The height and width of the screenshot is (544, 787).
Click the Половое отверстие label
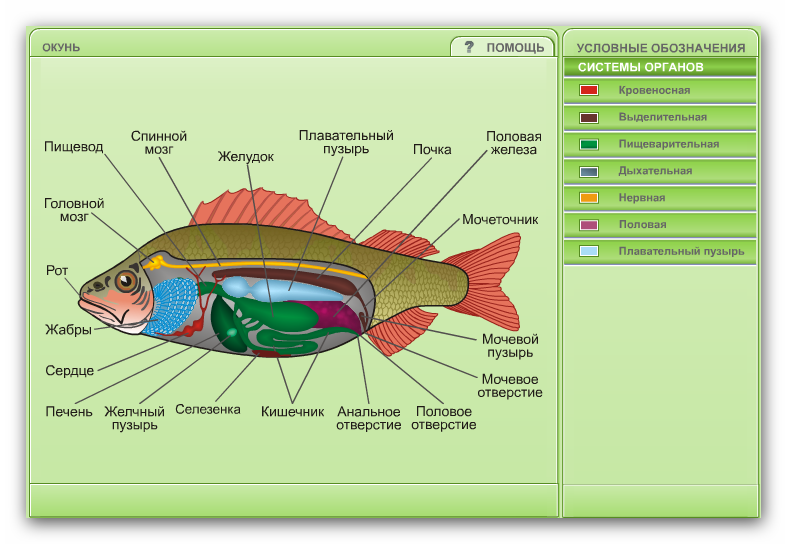click(x=444, y=418)
